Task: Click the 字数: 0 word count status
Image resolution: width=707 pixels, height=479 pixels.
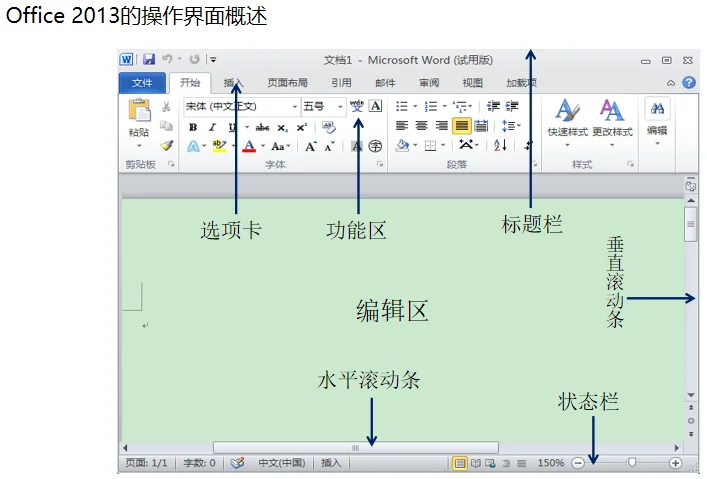Action: point(199,463)
